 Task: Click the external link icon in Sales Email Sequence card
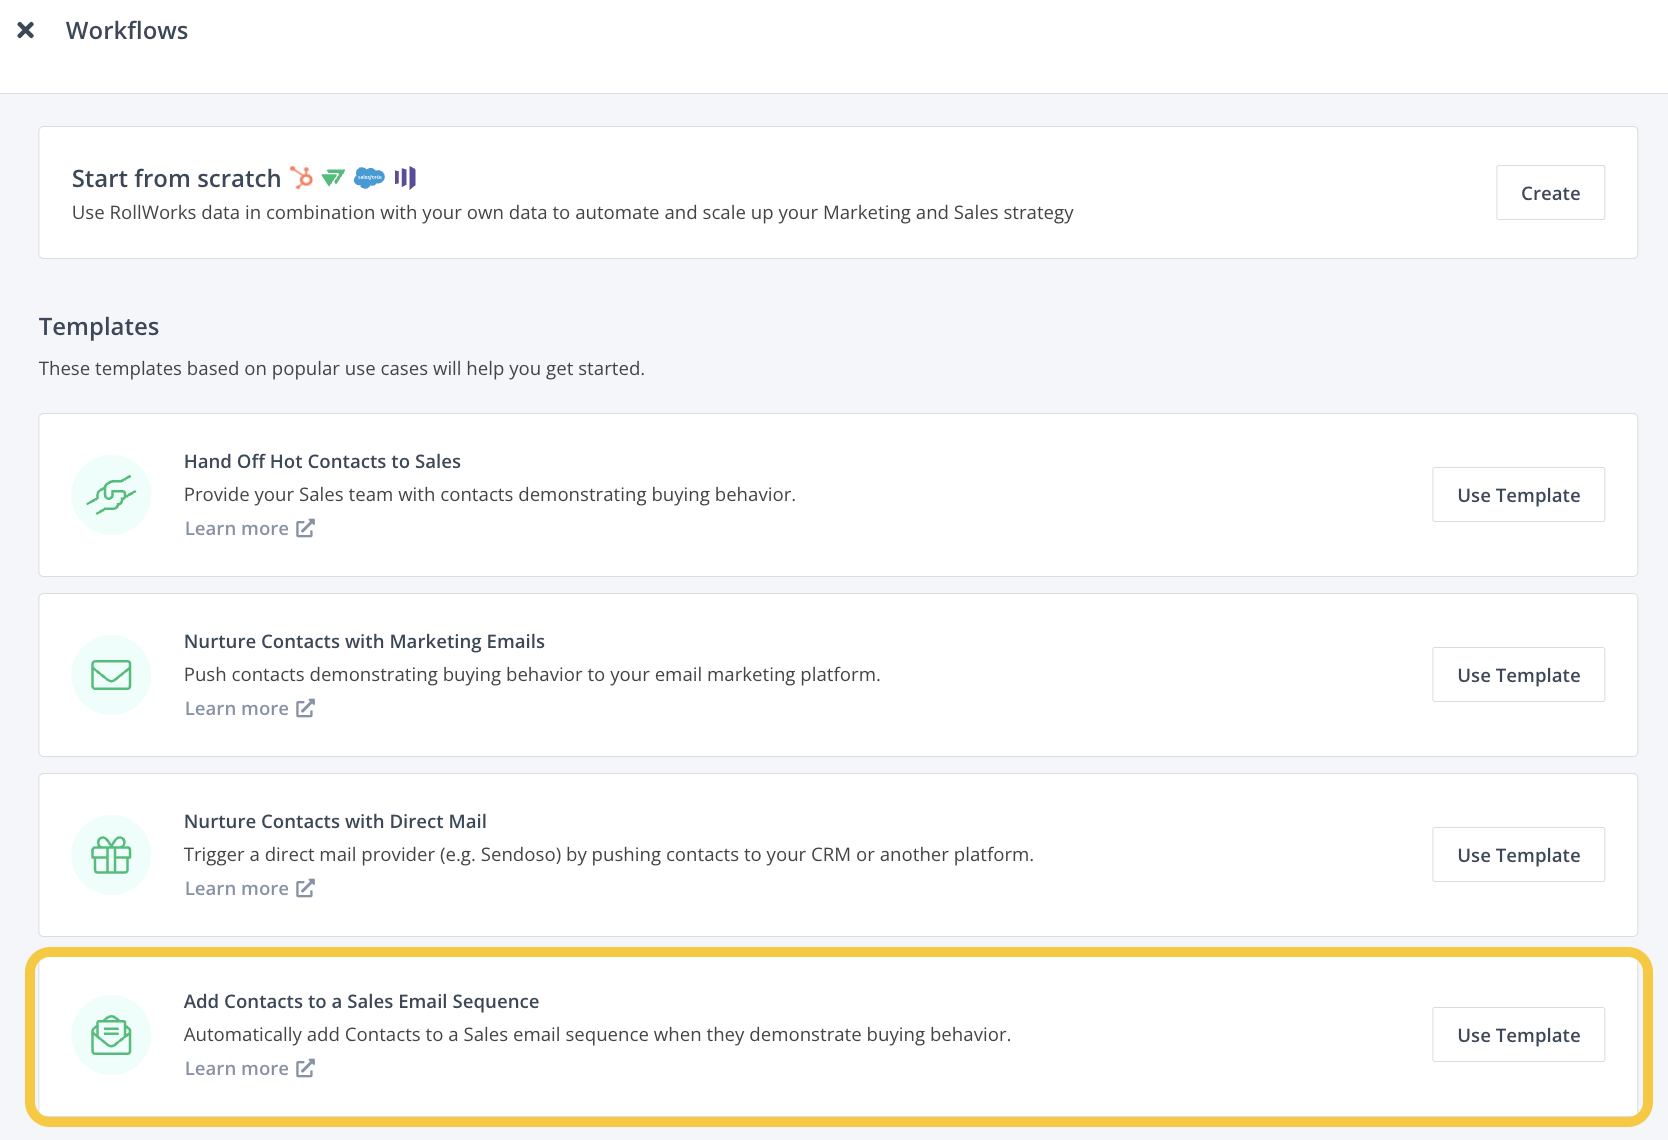306,1068
